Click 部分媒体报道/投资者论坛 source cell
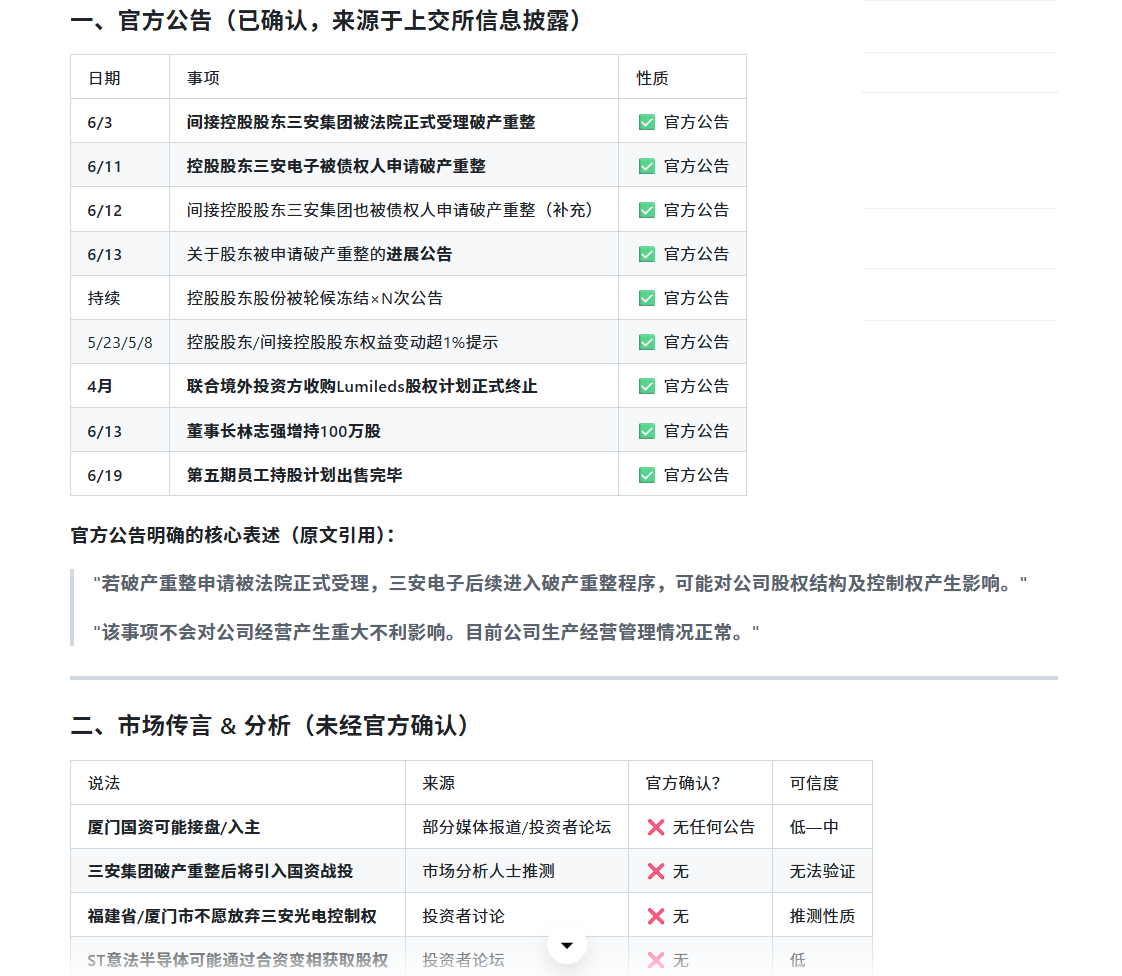Image resolution: width=1122 pixels, height=976 pixels. pos(517,827)
